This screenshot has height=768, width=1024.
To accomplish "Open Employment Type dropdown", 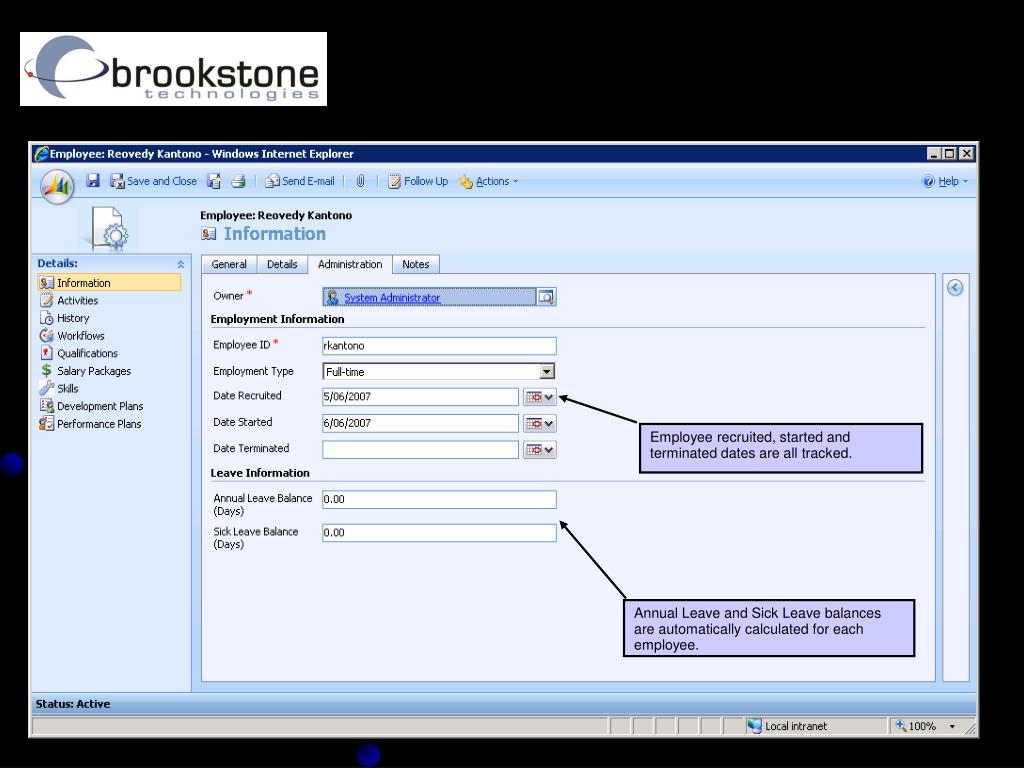I will coord(547,371).
